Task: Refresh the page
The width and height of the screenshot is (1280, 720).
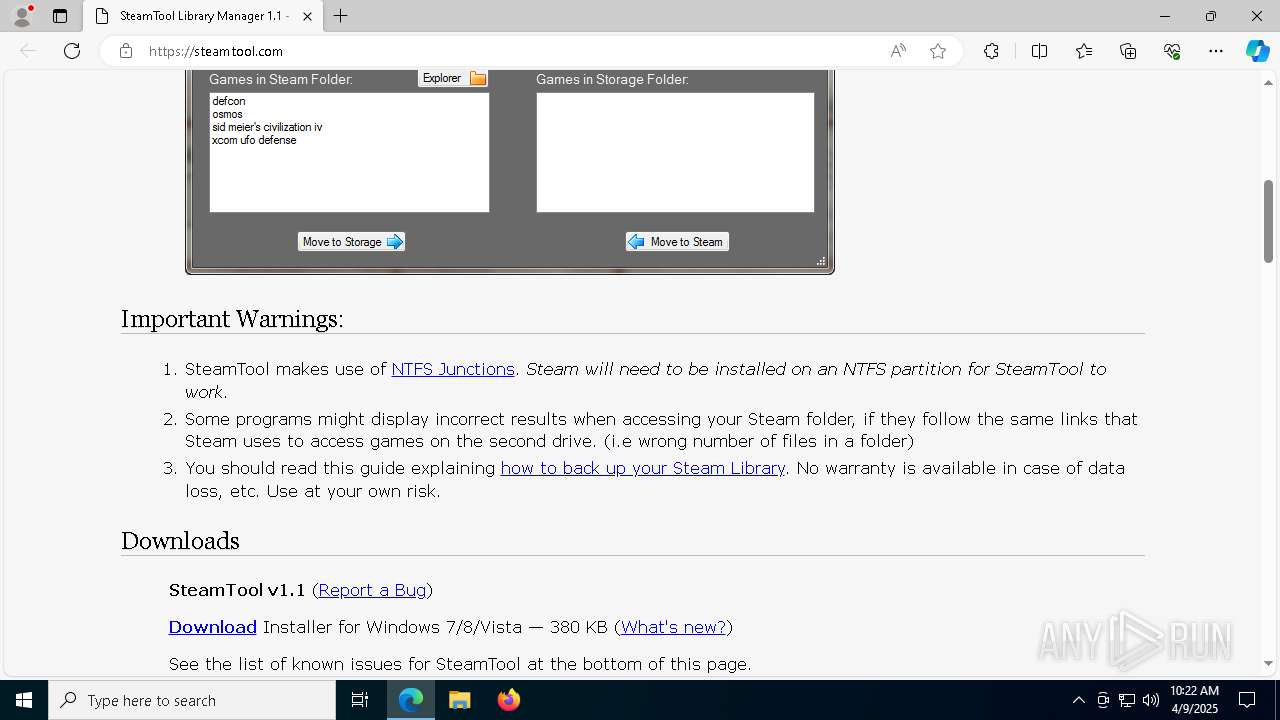Action: click(72, 51)
